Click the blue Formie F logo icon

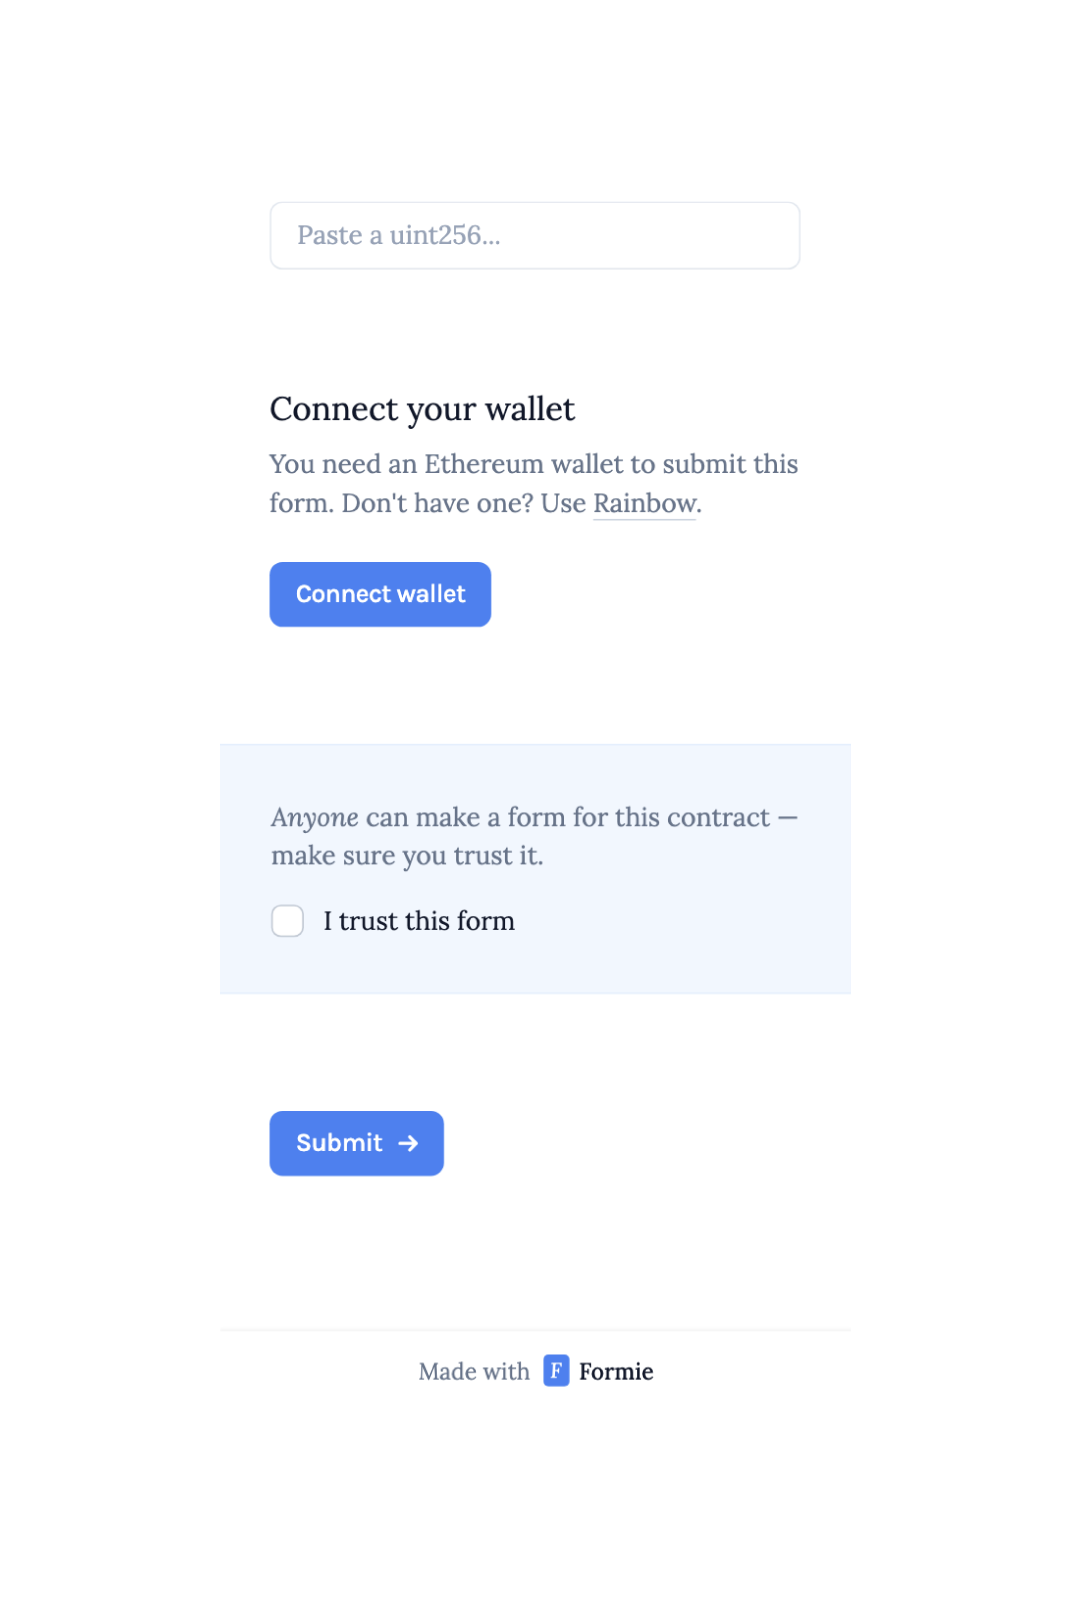pos(556,1370)
